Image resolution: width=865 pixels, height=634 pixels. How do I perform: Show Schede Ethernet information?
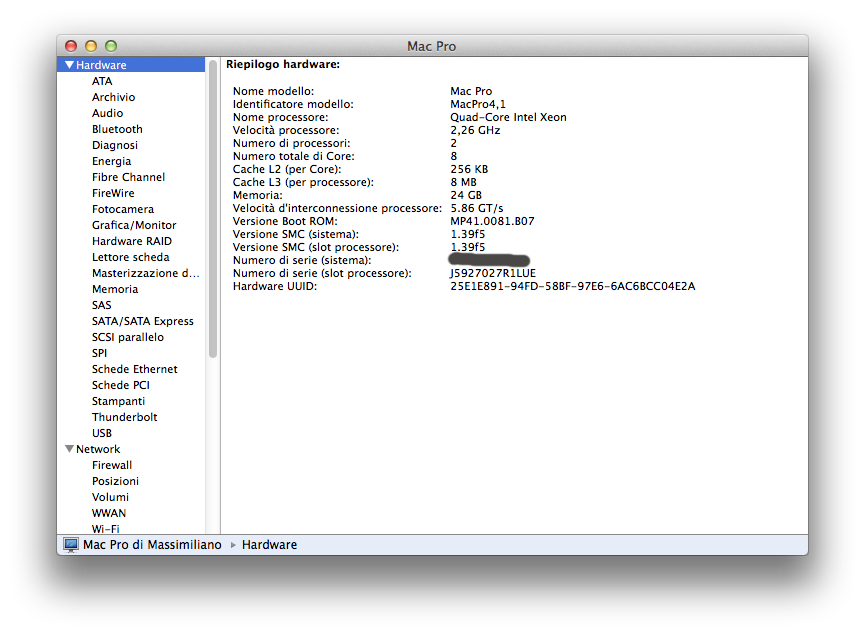pyautogui.click(x=135, y=369)
